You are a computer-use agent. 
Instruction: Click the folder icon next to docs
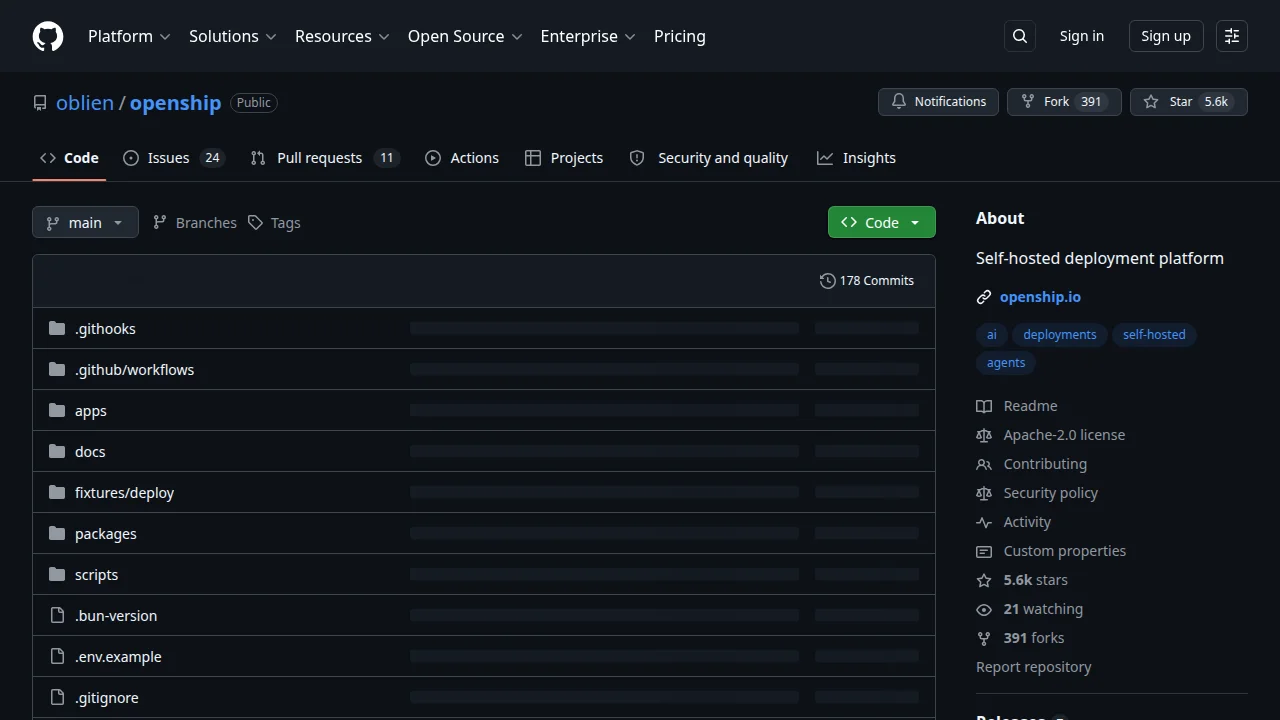pyautogui.click(x=57, y=451)
